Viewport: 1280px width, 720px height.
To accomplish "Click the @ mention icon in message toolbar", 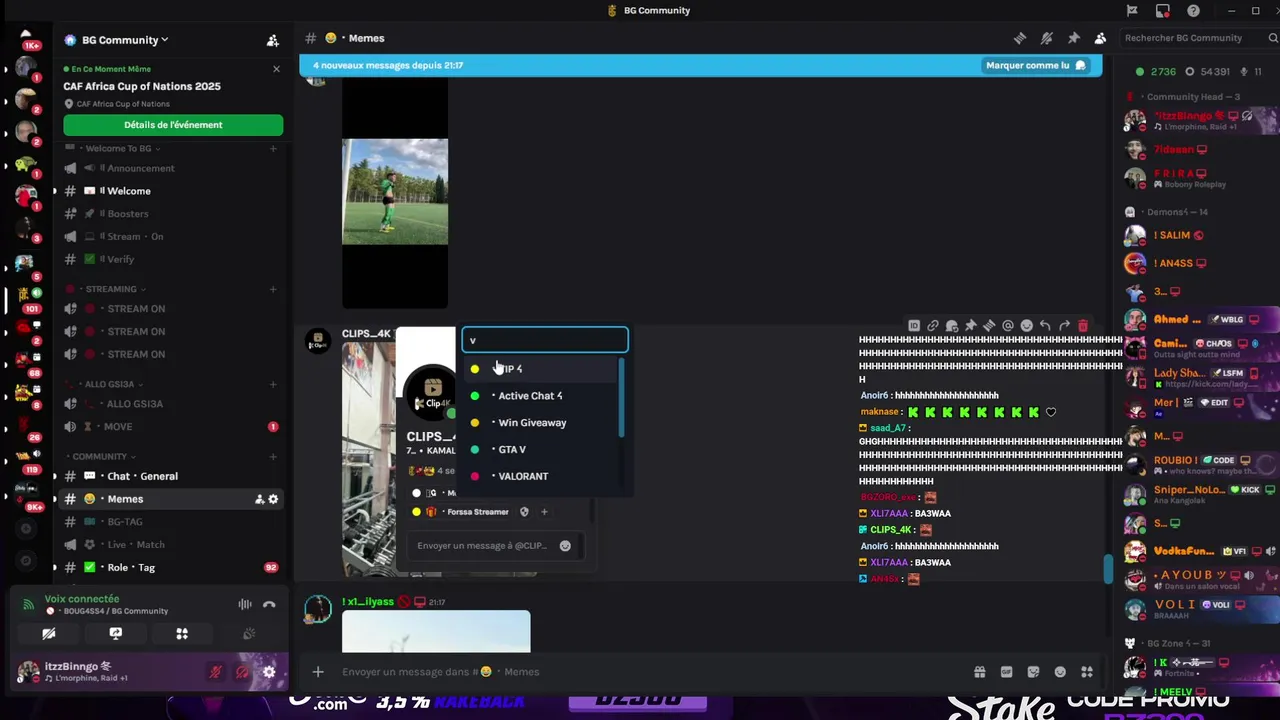I will point(1008,325).
